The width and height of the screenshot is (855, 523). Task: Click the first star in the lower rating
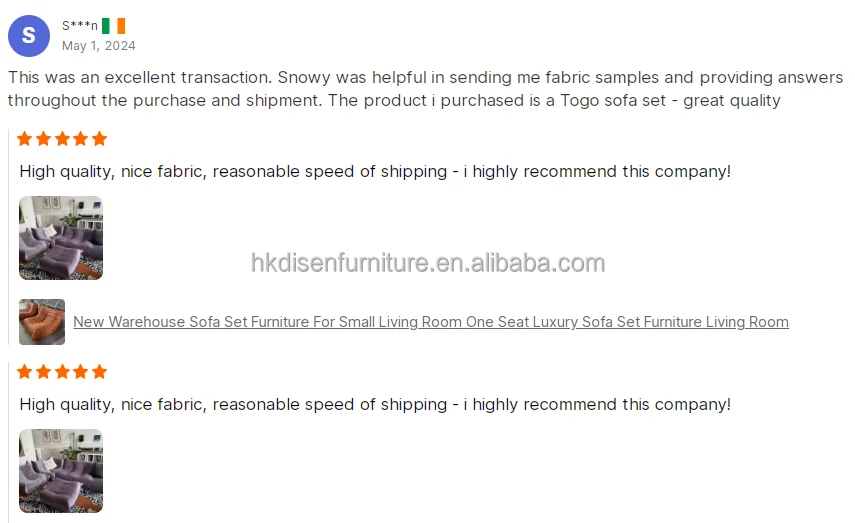click(x=25, y=372)
